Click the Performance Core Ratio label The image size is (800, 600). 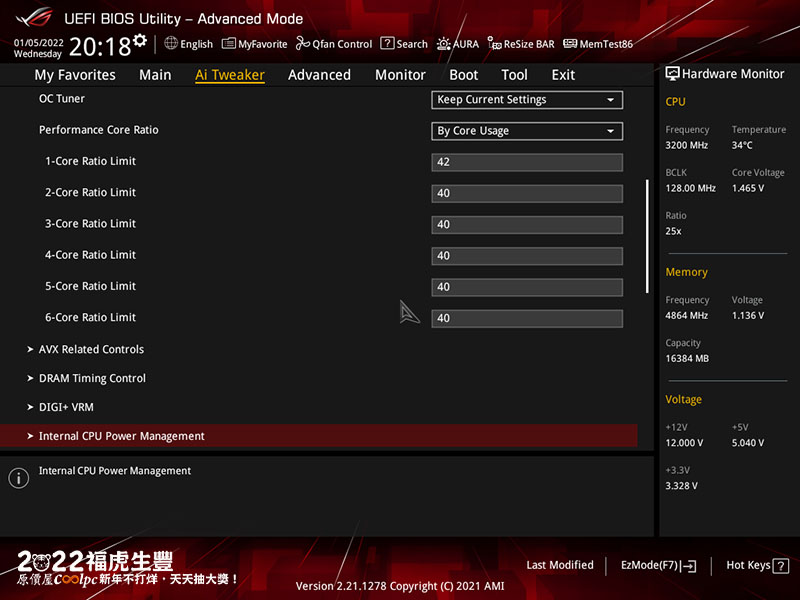98,130
